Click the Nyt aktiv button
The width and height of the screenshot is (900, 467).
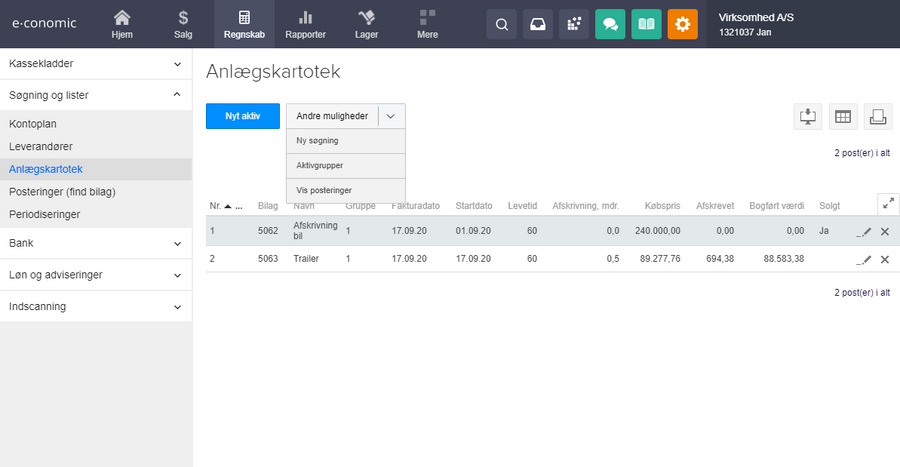point(242,116)
